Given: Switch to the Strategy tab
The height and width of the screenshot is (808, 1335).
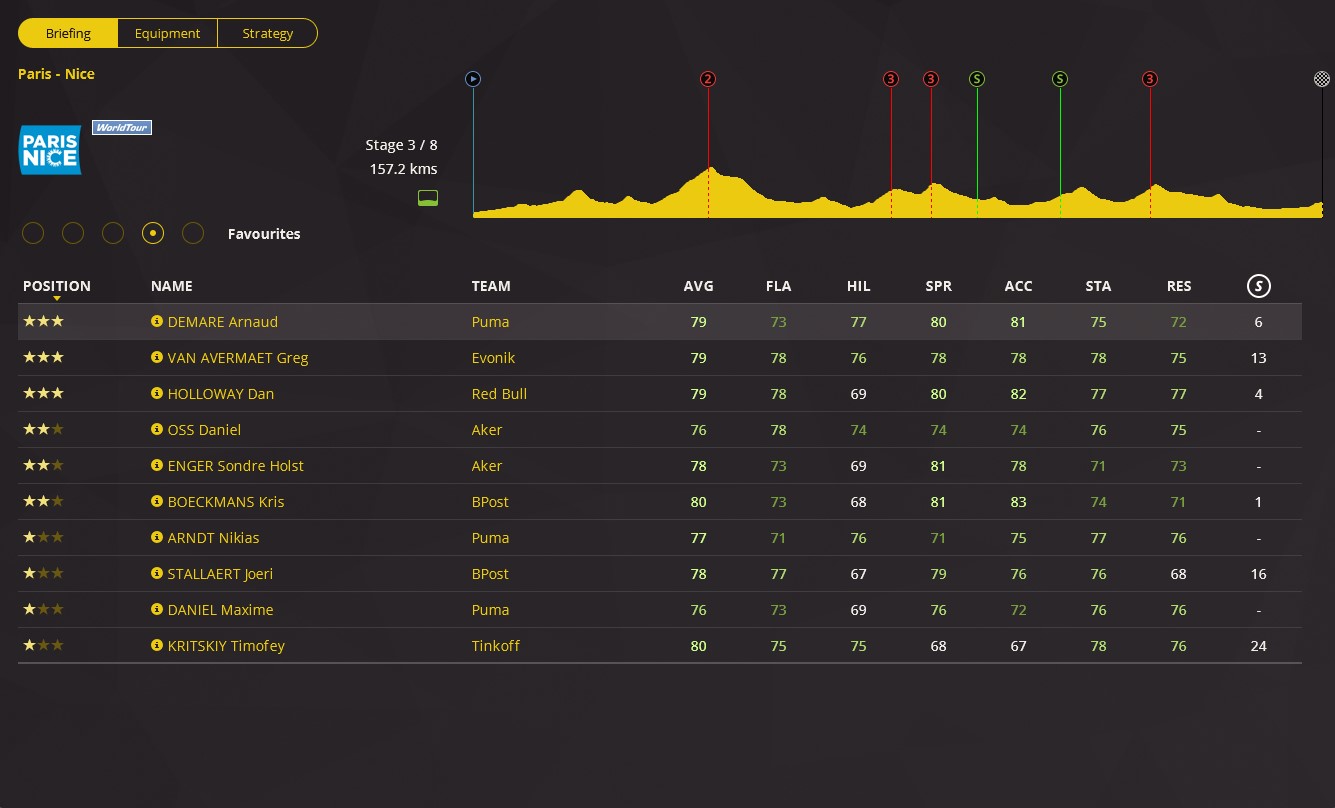Looking at the screenshot, I should [268, 33].
